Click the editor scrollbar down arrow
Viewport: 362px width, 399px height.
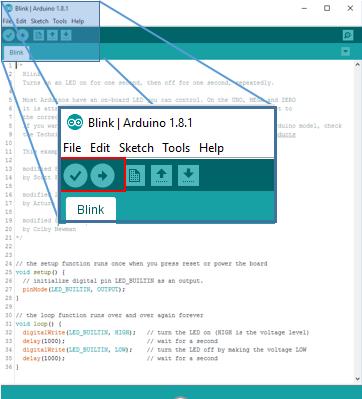tap(357, 379)
